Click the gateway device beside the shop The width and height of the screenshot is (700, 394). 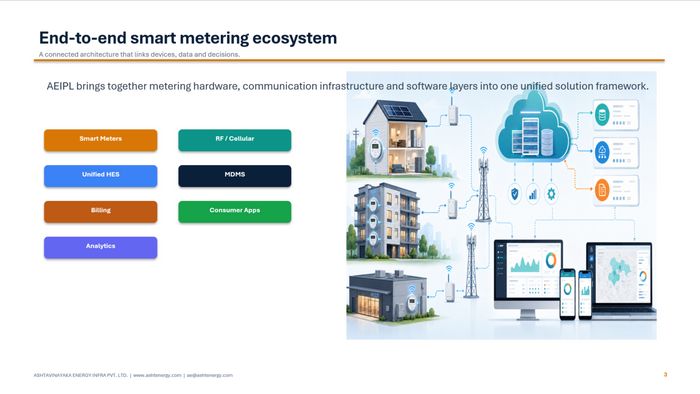[x=450, y=291]
